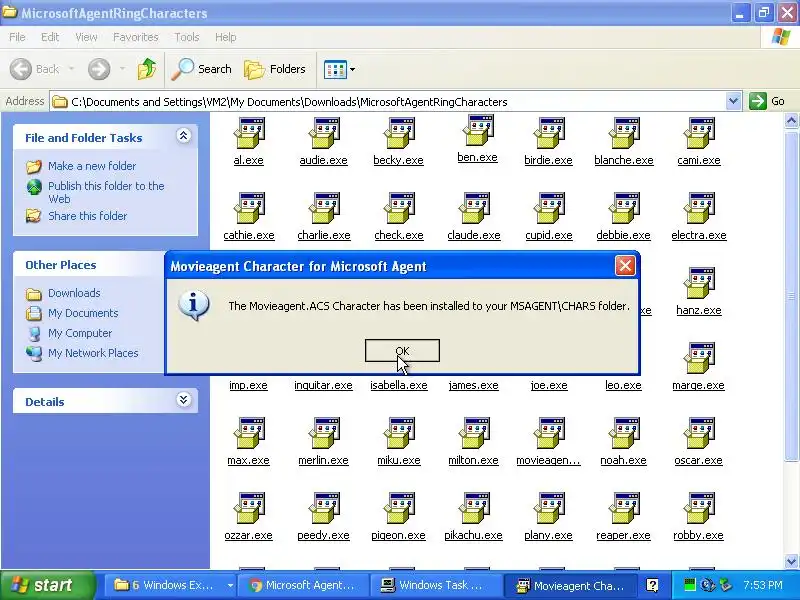This screenshot has height=600, width=800.
Task: Select the miku.exe file icon
Action: click(x=399, y=434)
